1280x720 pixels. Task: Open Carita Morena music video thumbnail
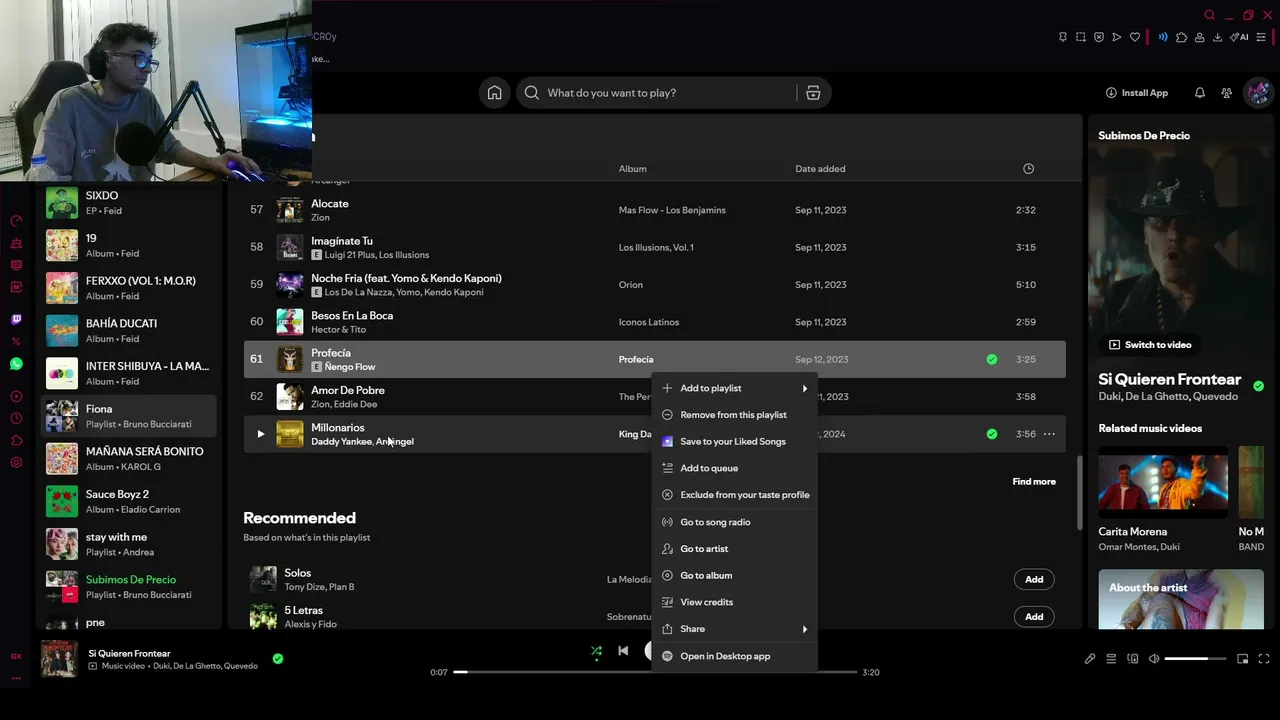pos(1163,482)
